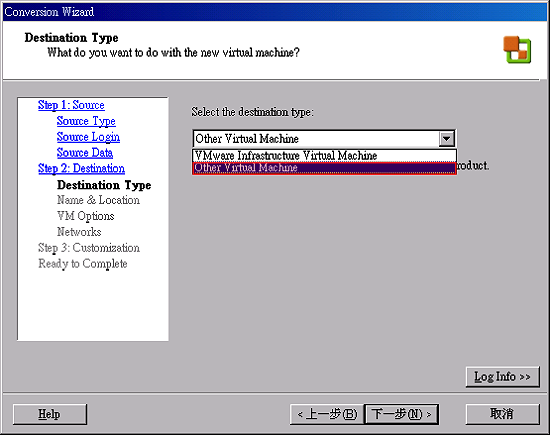Click the Name & Location step label

[98, 200]
